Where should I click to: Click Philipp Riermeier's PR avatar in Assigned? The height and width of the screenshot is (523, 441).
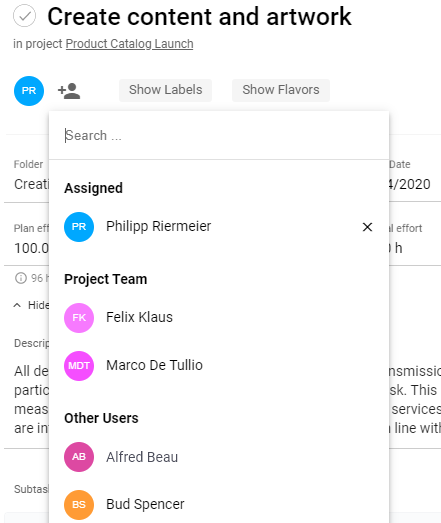pyautogui.click(x=79, y=227)
